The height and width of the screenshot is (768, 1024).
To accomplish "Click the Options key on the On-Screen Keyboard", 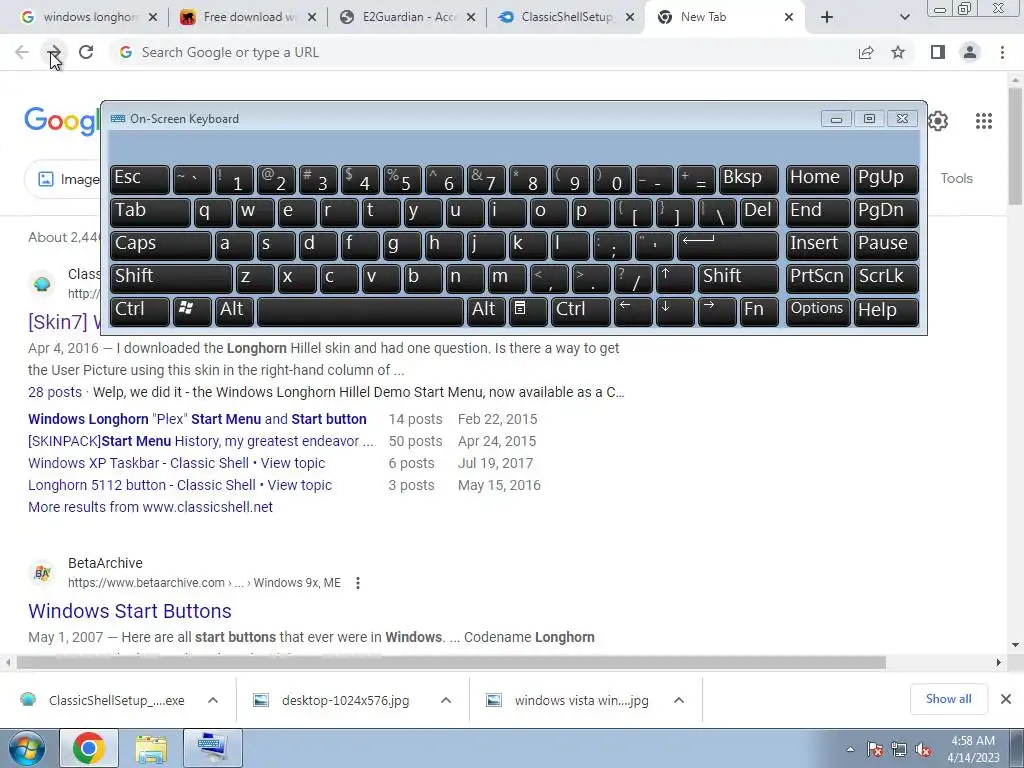I will [x=818, y=311].
